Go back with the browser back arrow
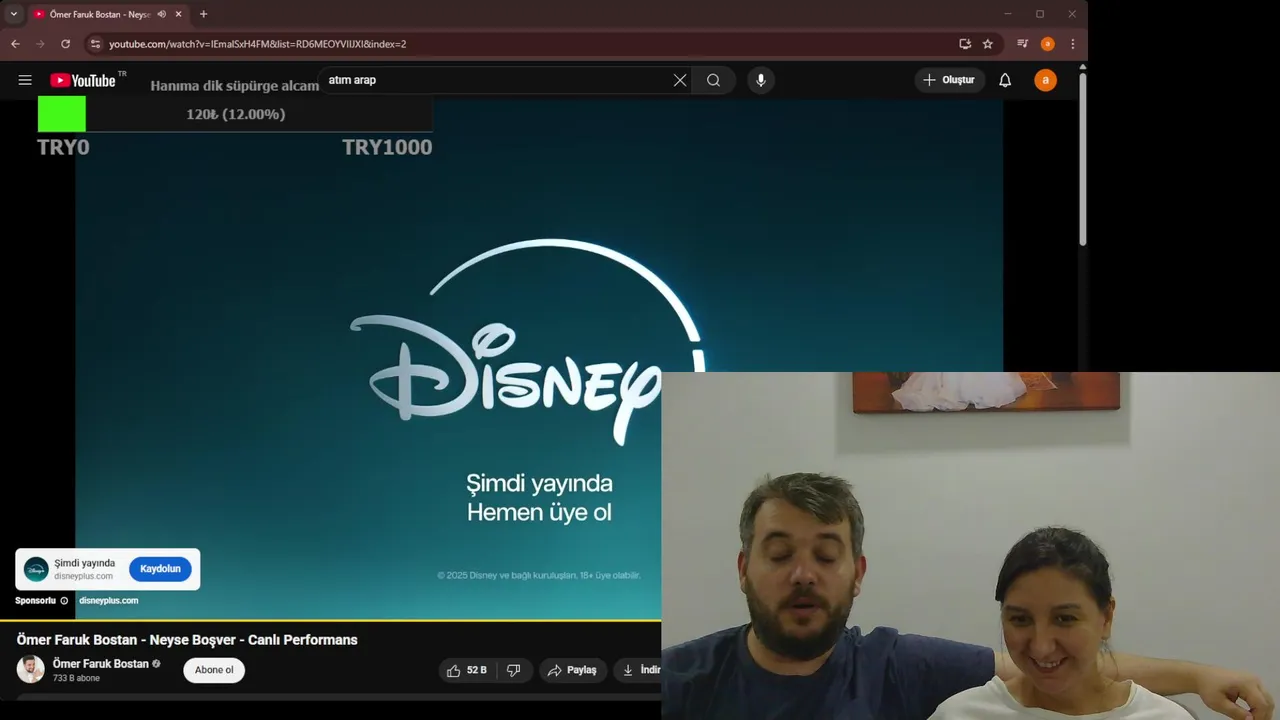The width and height of the screenshot is (1280, 720). coord(15,44)
